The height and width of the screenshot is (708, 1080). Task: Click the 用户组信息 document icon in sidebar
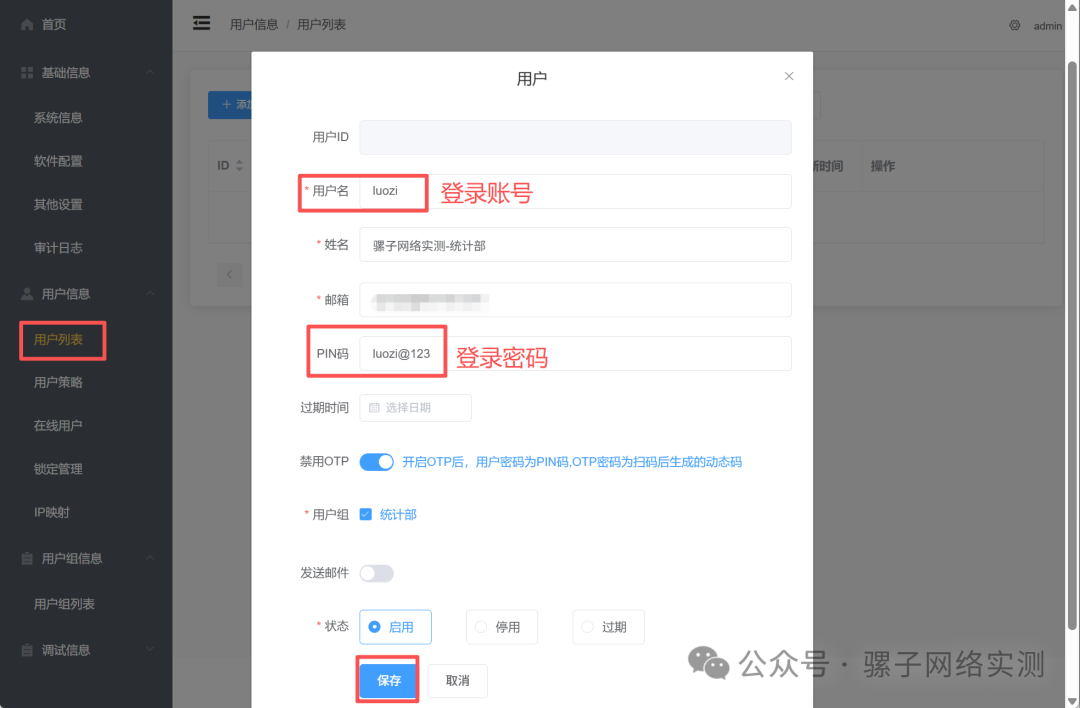pos(25,558)
